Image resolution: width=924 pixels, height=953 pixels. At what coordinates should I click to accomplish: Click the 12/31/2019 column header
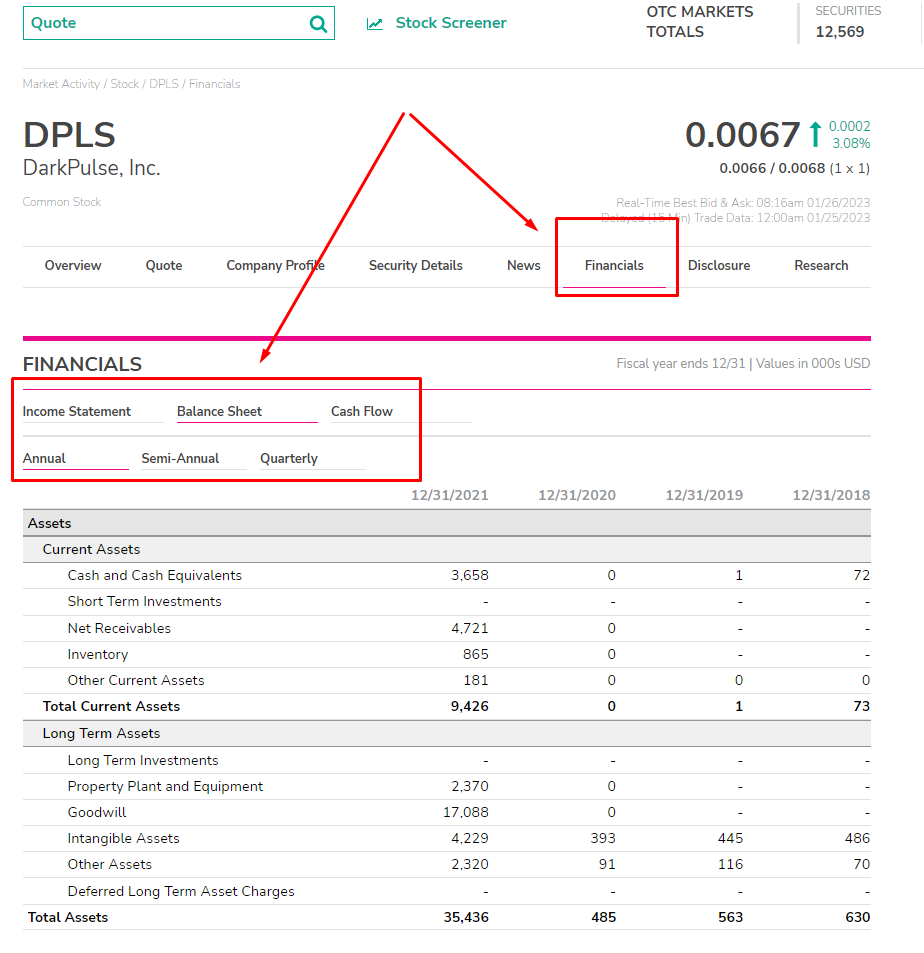coord(704,495)
